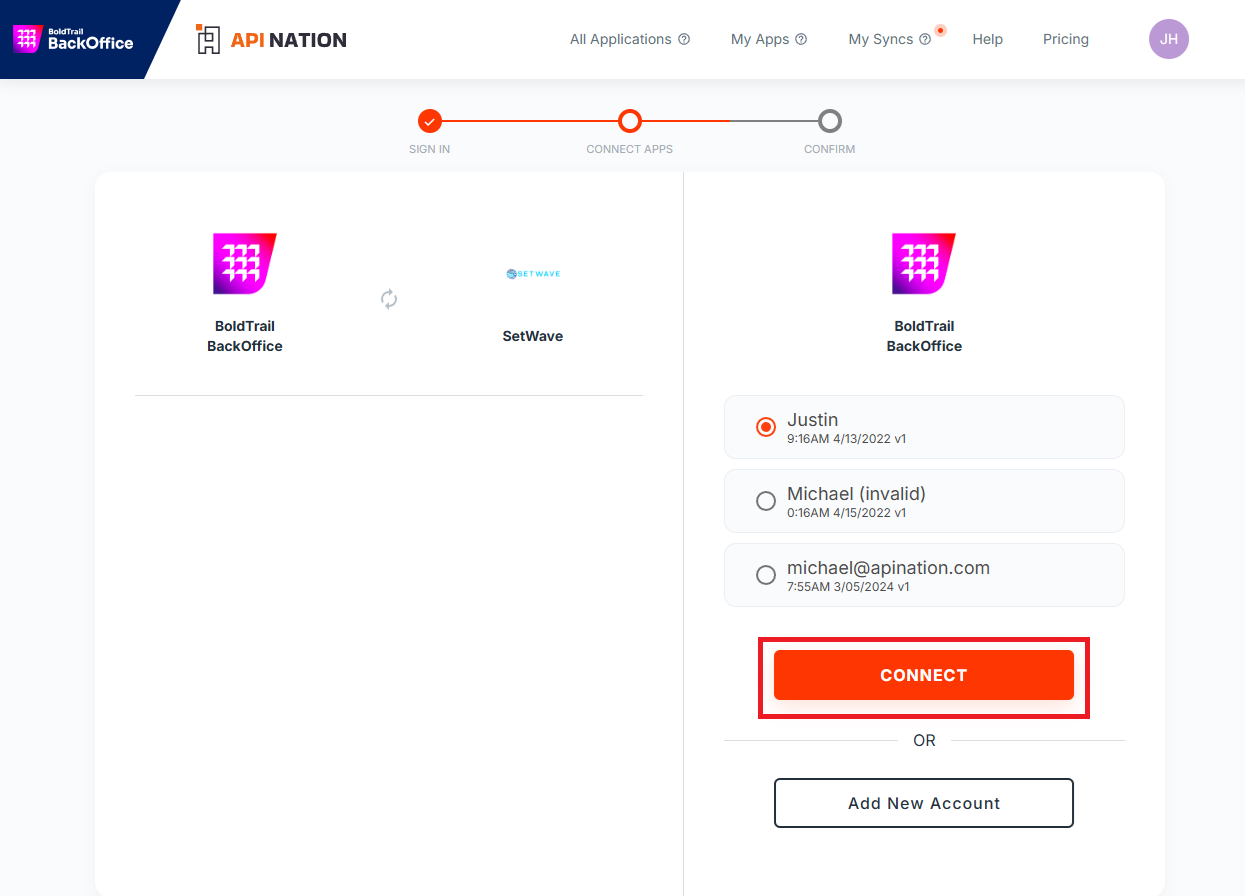The height and width of the screenshot is (896, 1245).
Task: Select the Michael (invalid) account option
Action: click(766, 501)
